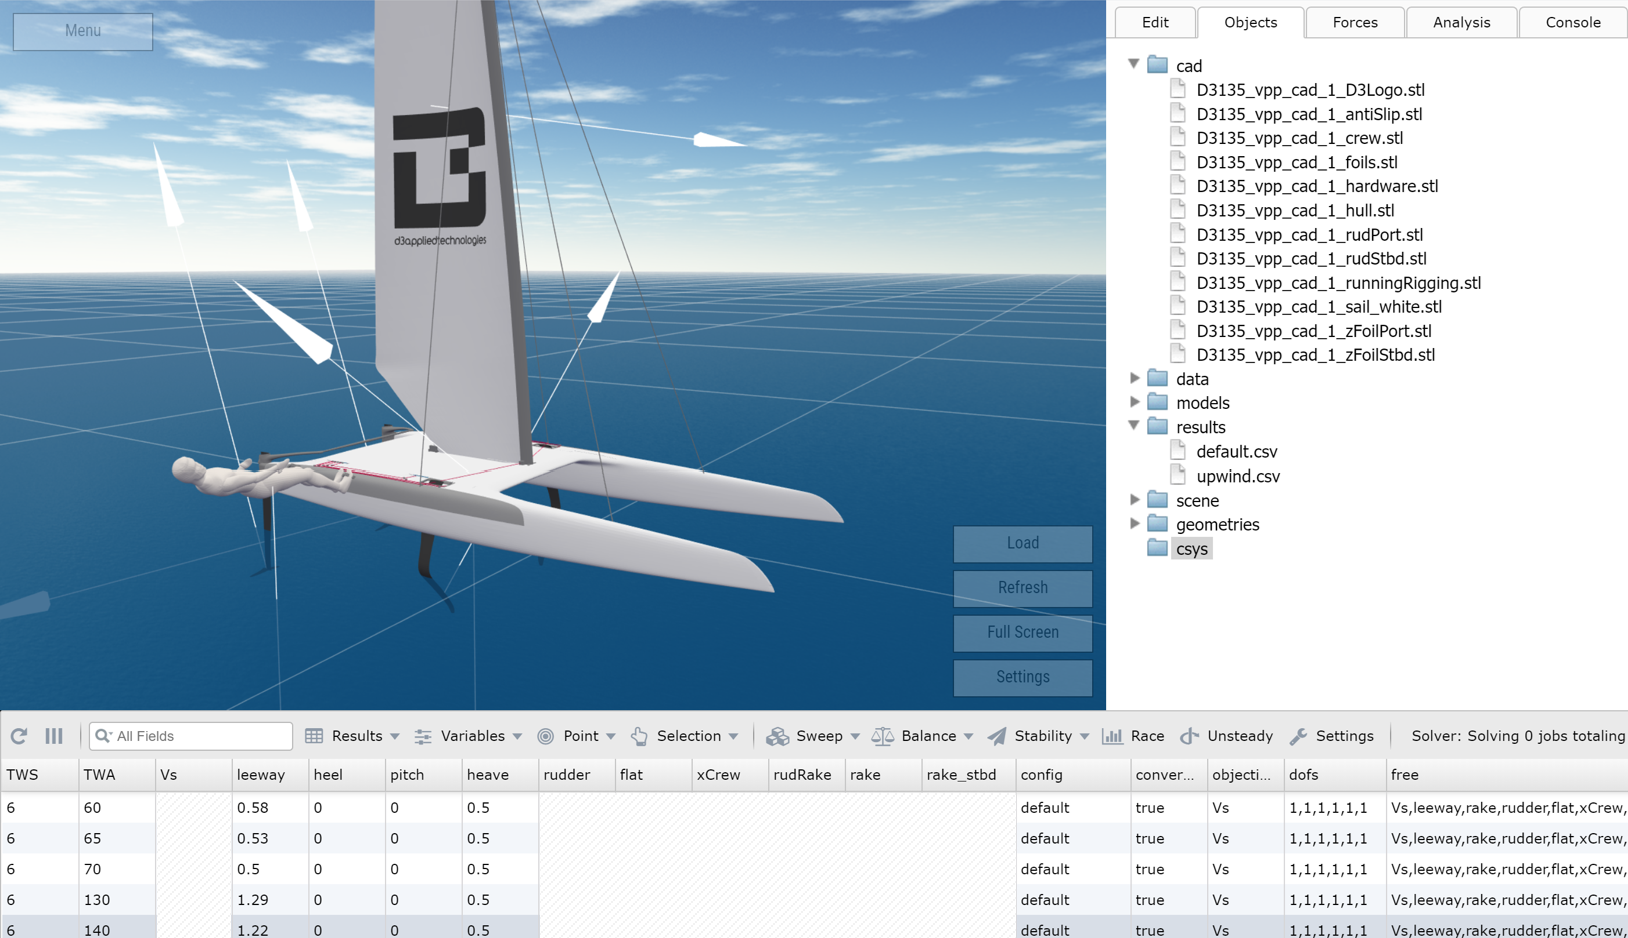The image size is (1628, 938).
Task: Select the csys folder icon
Action: [1157, 548]
